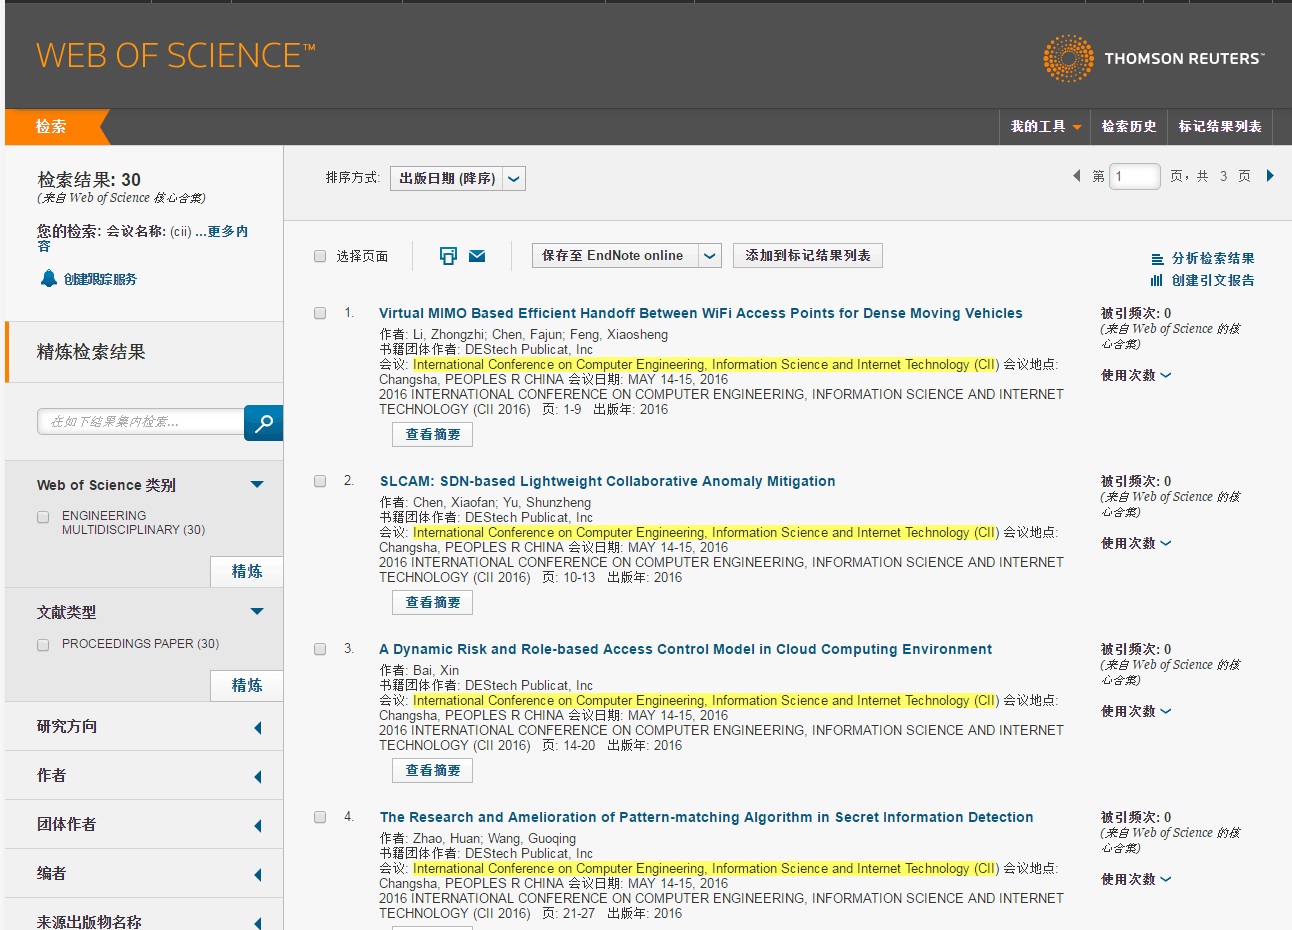Click the 创建引文报告 chart icon

click(x=1157, y=280)
